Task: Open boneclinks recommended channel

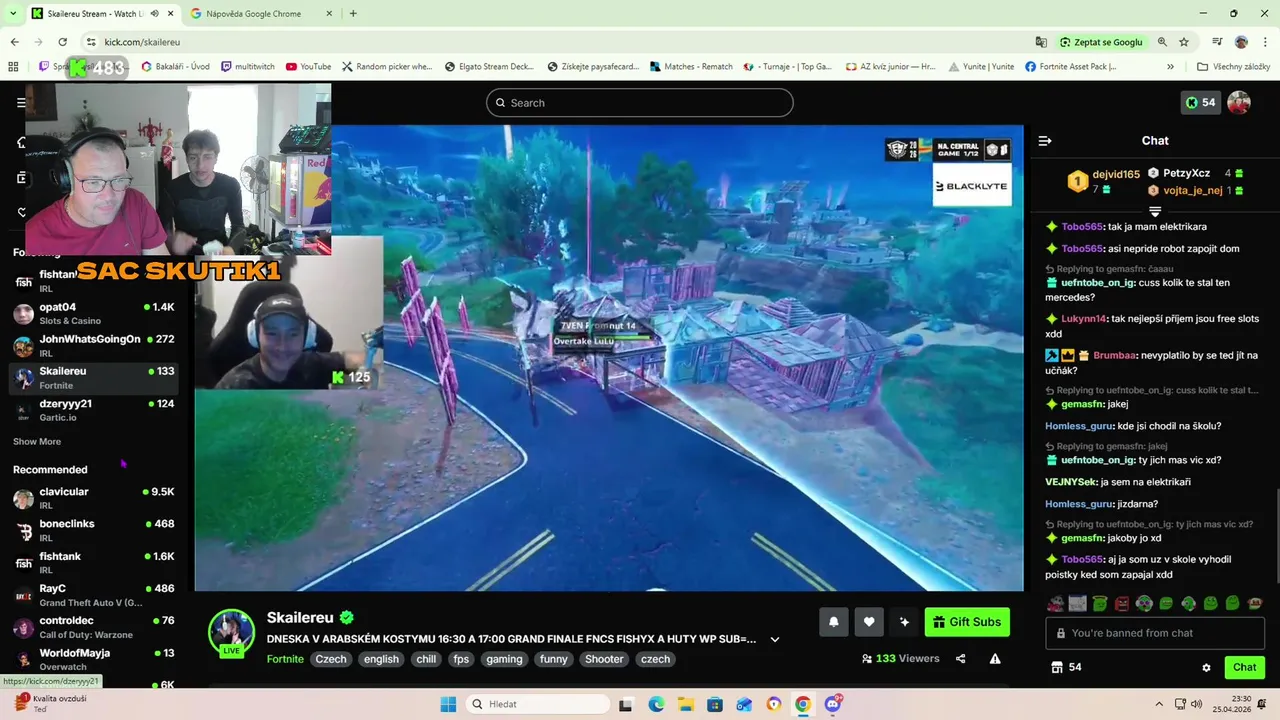Action: (x=94, y=531)
